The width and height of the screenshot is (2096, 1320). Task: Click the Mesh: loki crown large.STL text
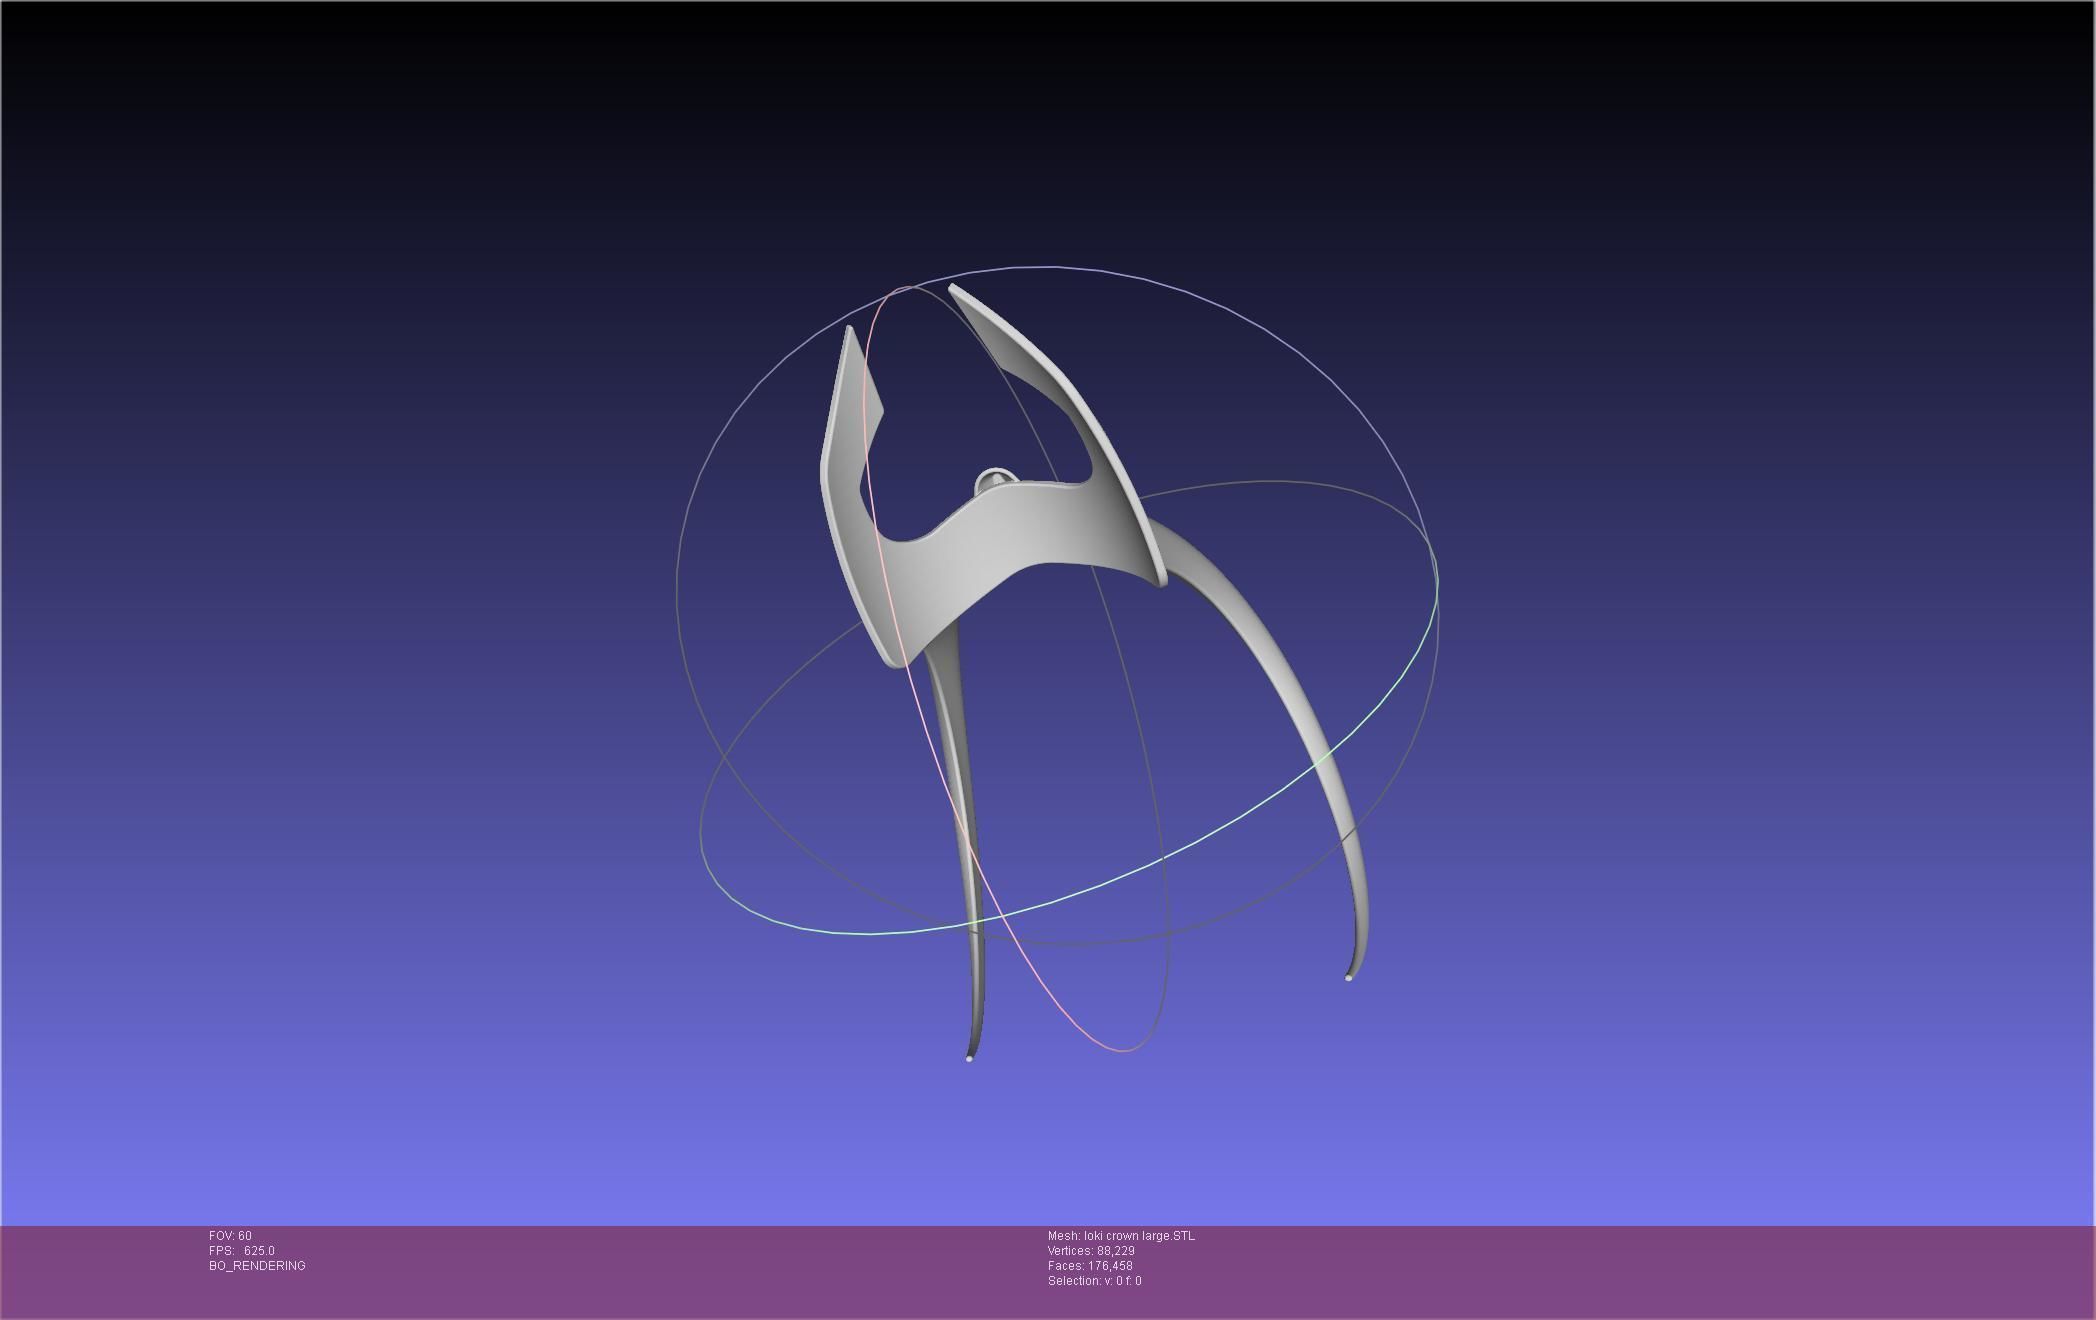(x=1121, y=1236)
